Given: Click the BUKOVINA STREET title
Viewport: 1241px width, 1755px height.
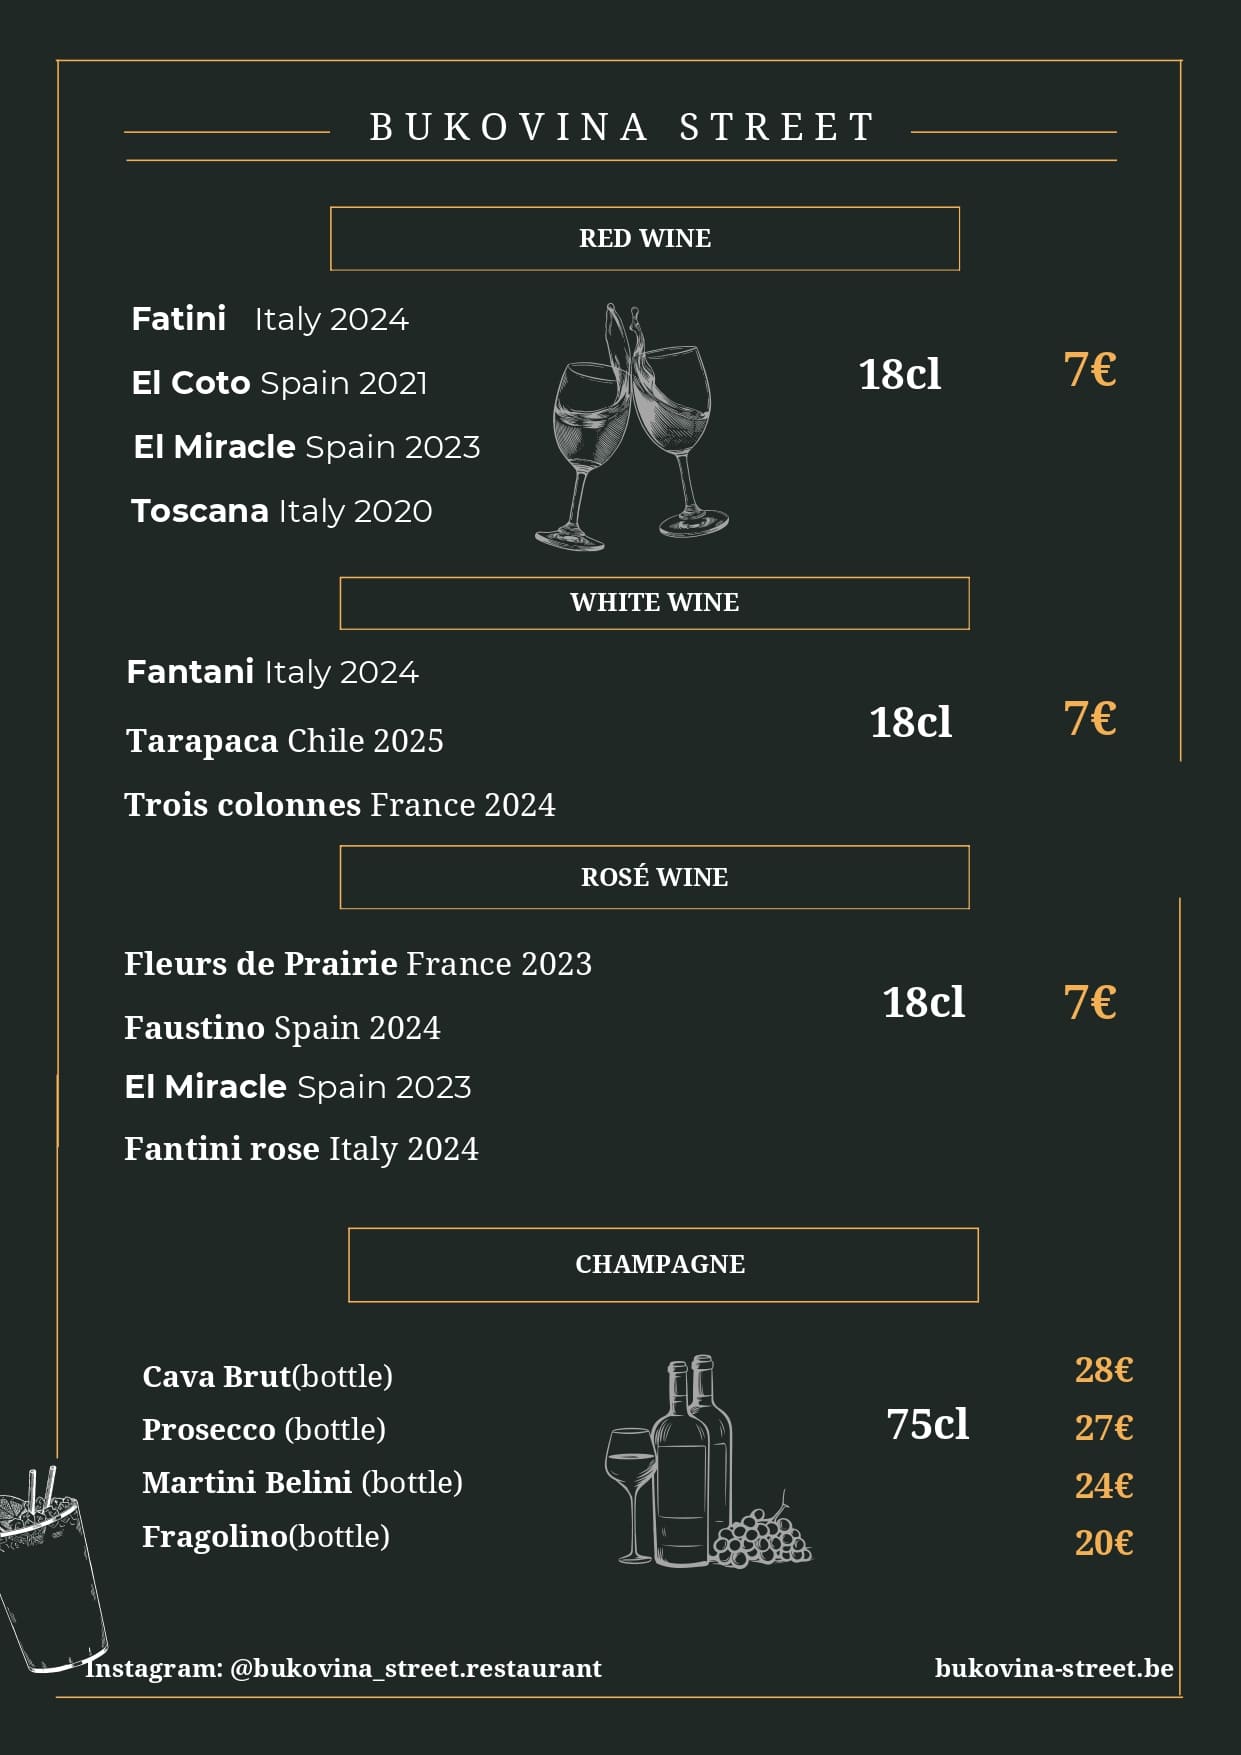Looking at the screenshot, I should [x=622, y=128].
